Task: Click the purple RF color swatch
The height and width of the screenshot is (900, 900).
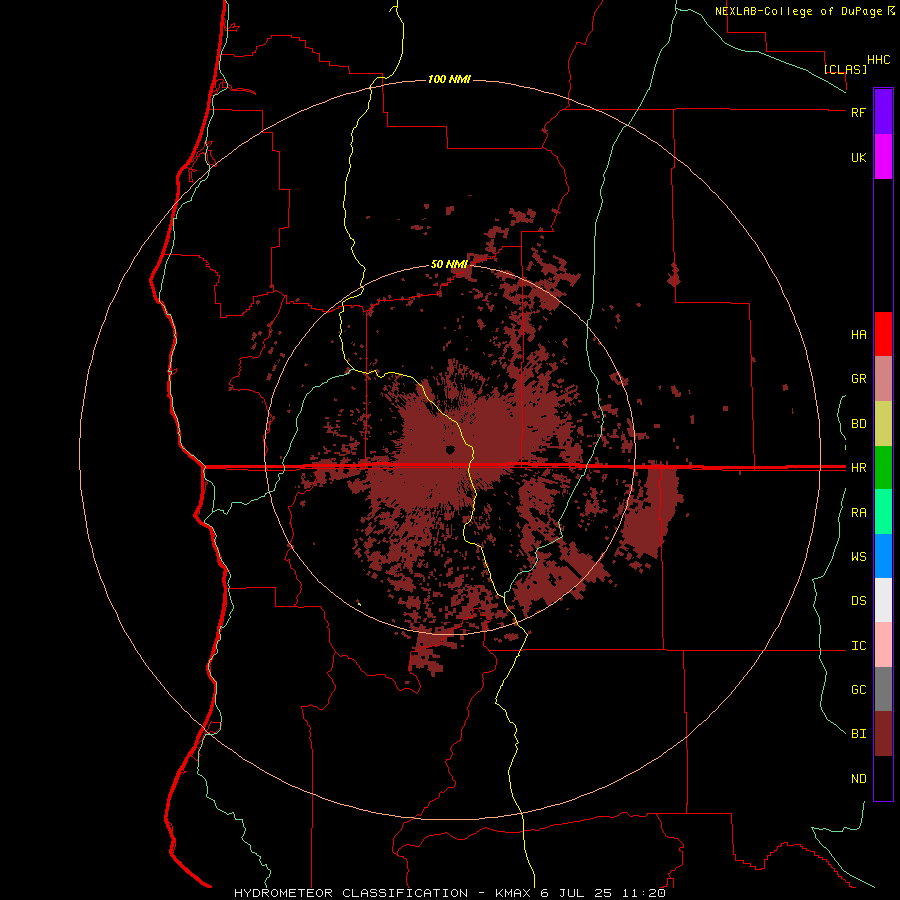Action: [883, 112]
